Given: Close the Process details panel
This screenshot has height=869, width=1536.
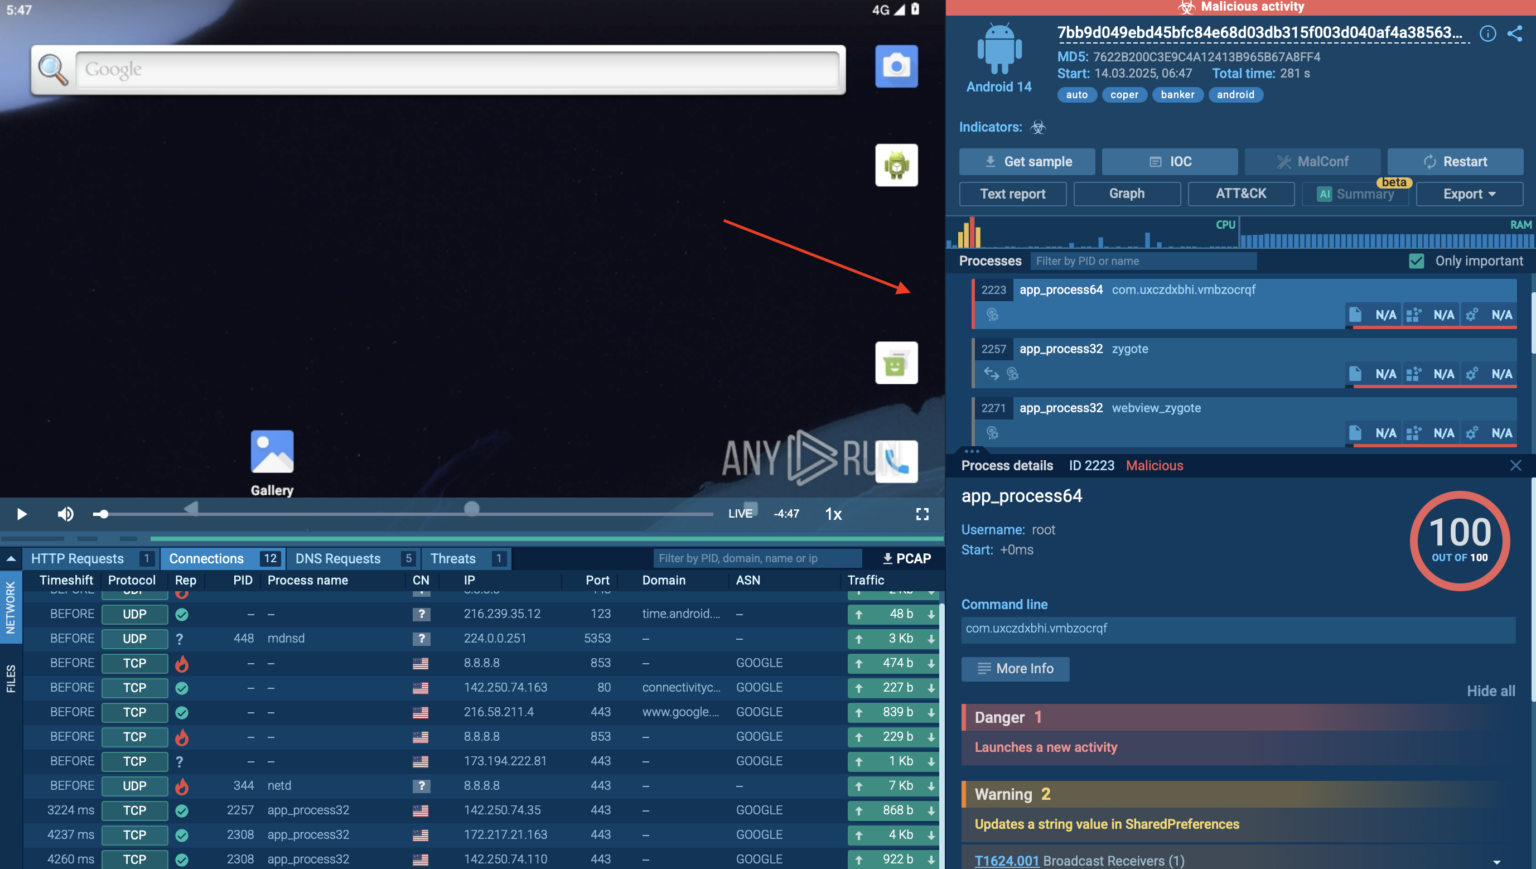Looking at the screenshot, I should tap(1515, 466).
